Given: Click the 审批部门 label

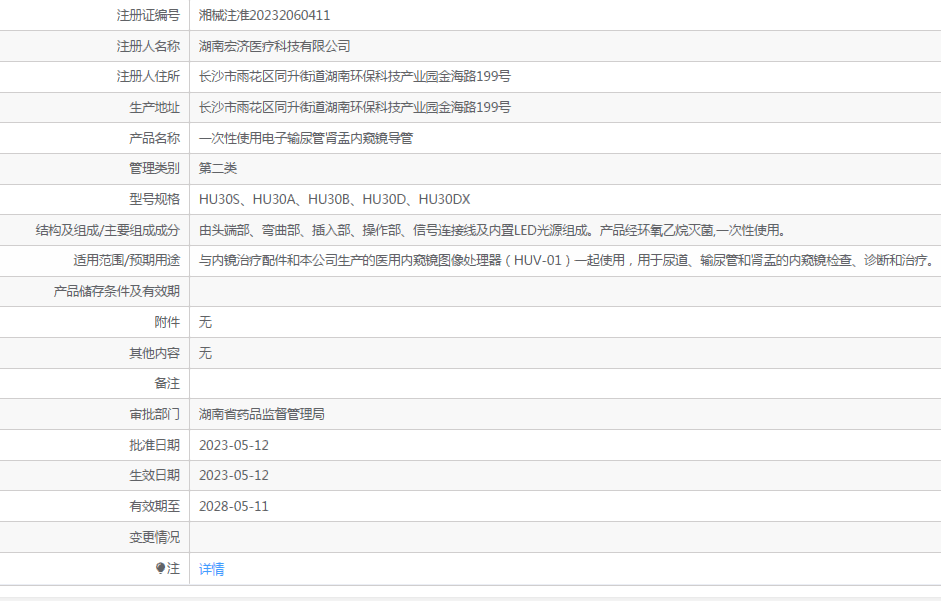Looking at the screenshot, I should coord(155,414).
